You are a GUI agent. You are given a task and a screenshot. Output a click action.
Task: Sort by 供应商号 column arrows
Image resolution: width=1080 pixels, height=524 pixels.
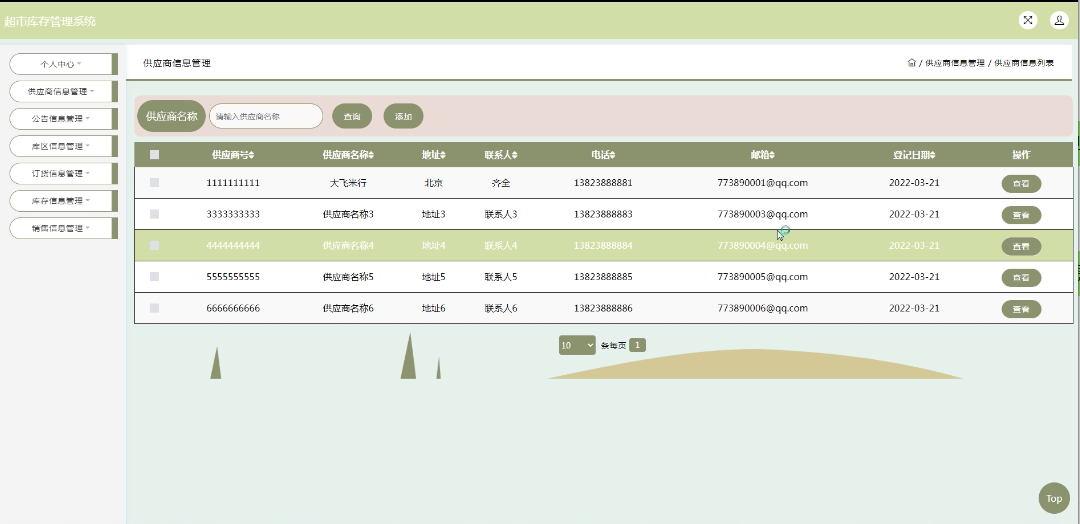[251, 156]
